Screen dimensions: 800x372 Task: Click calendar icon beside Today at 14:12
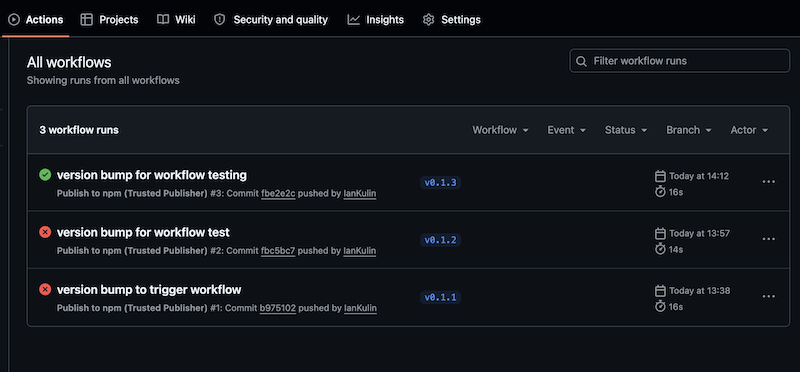coord(660,176)
